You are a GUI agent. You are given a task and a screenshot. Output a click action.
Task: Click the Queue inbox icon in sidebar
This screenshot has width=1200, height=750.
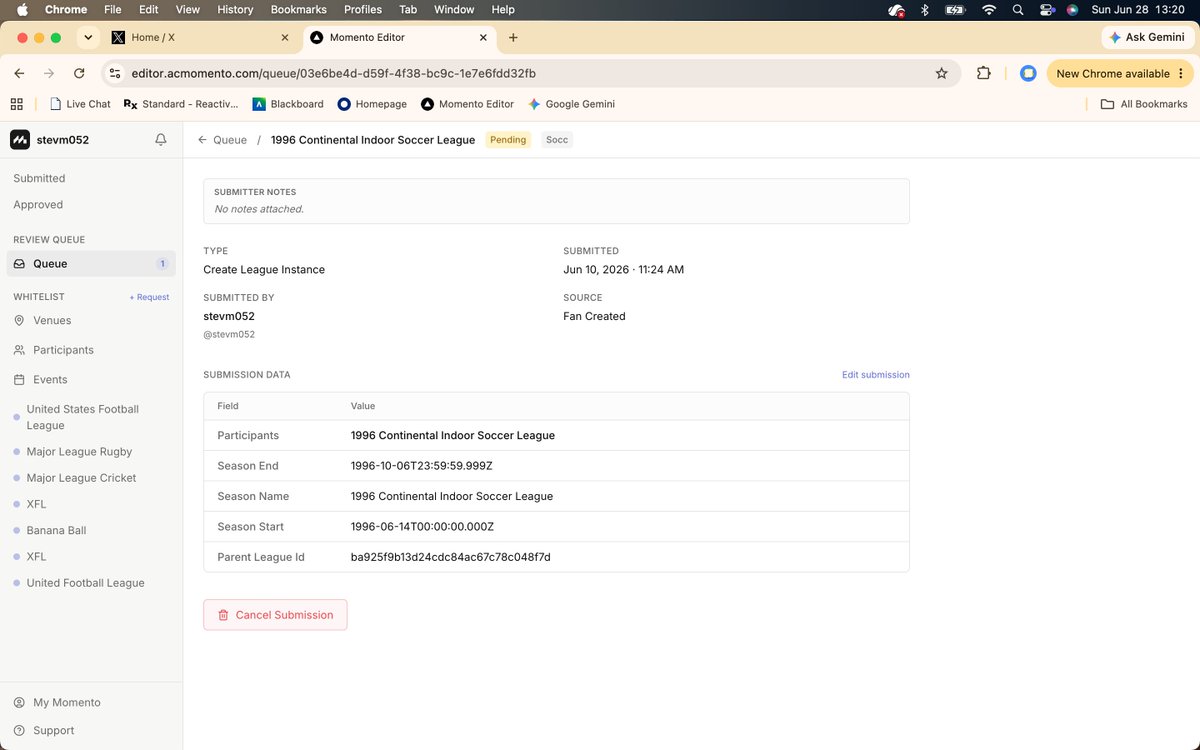click(20, 264)
